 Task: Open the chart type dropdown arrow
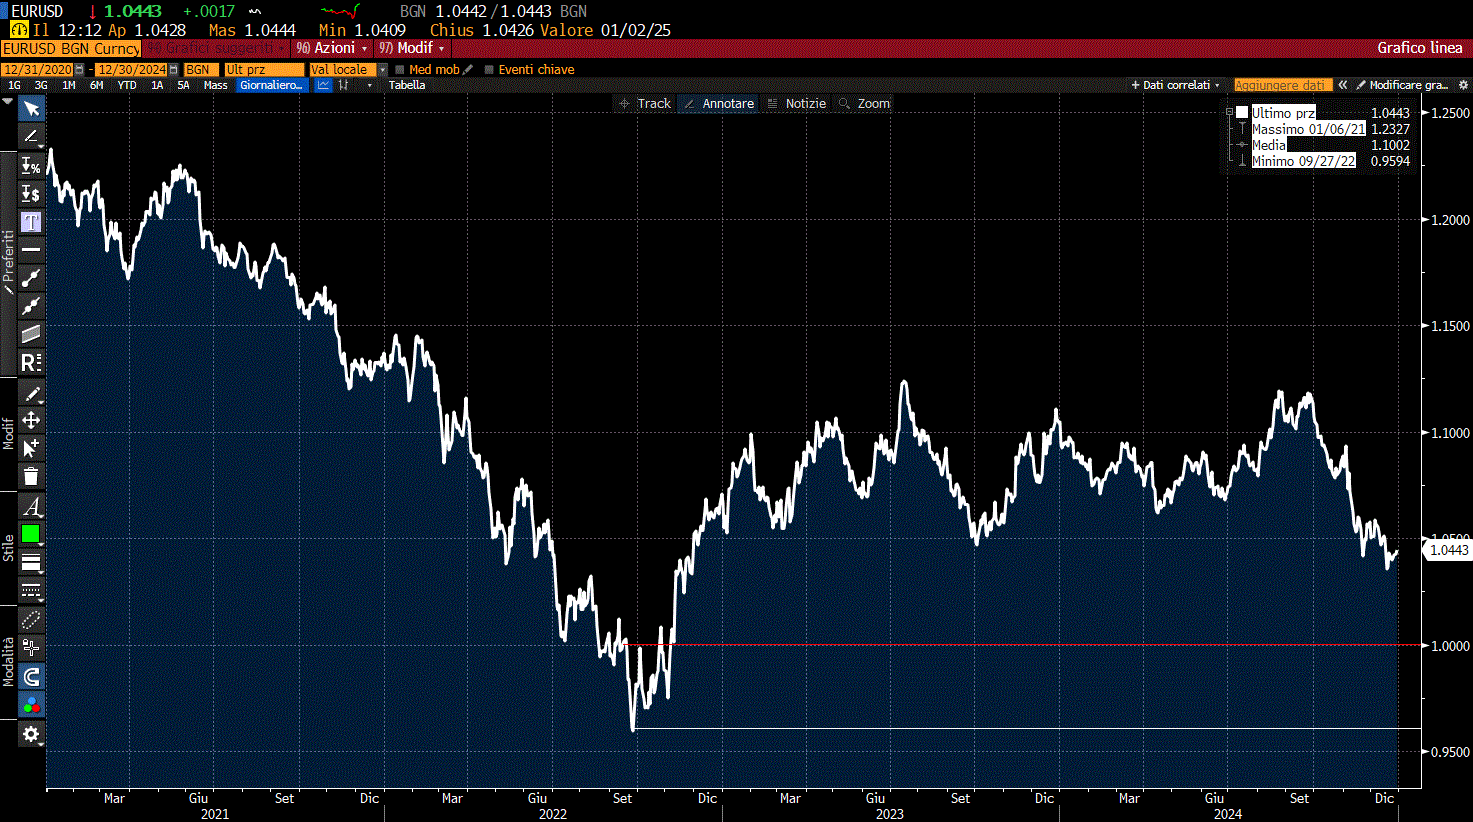[370, 85]
